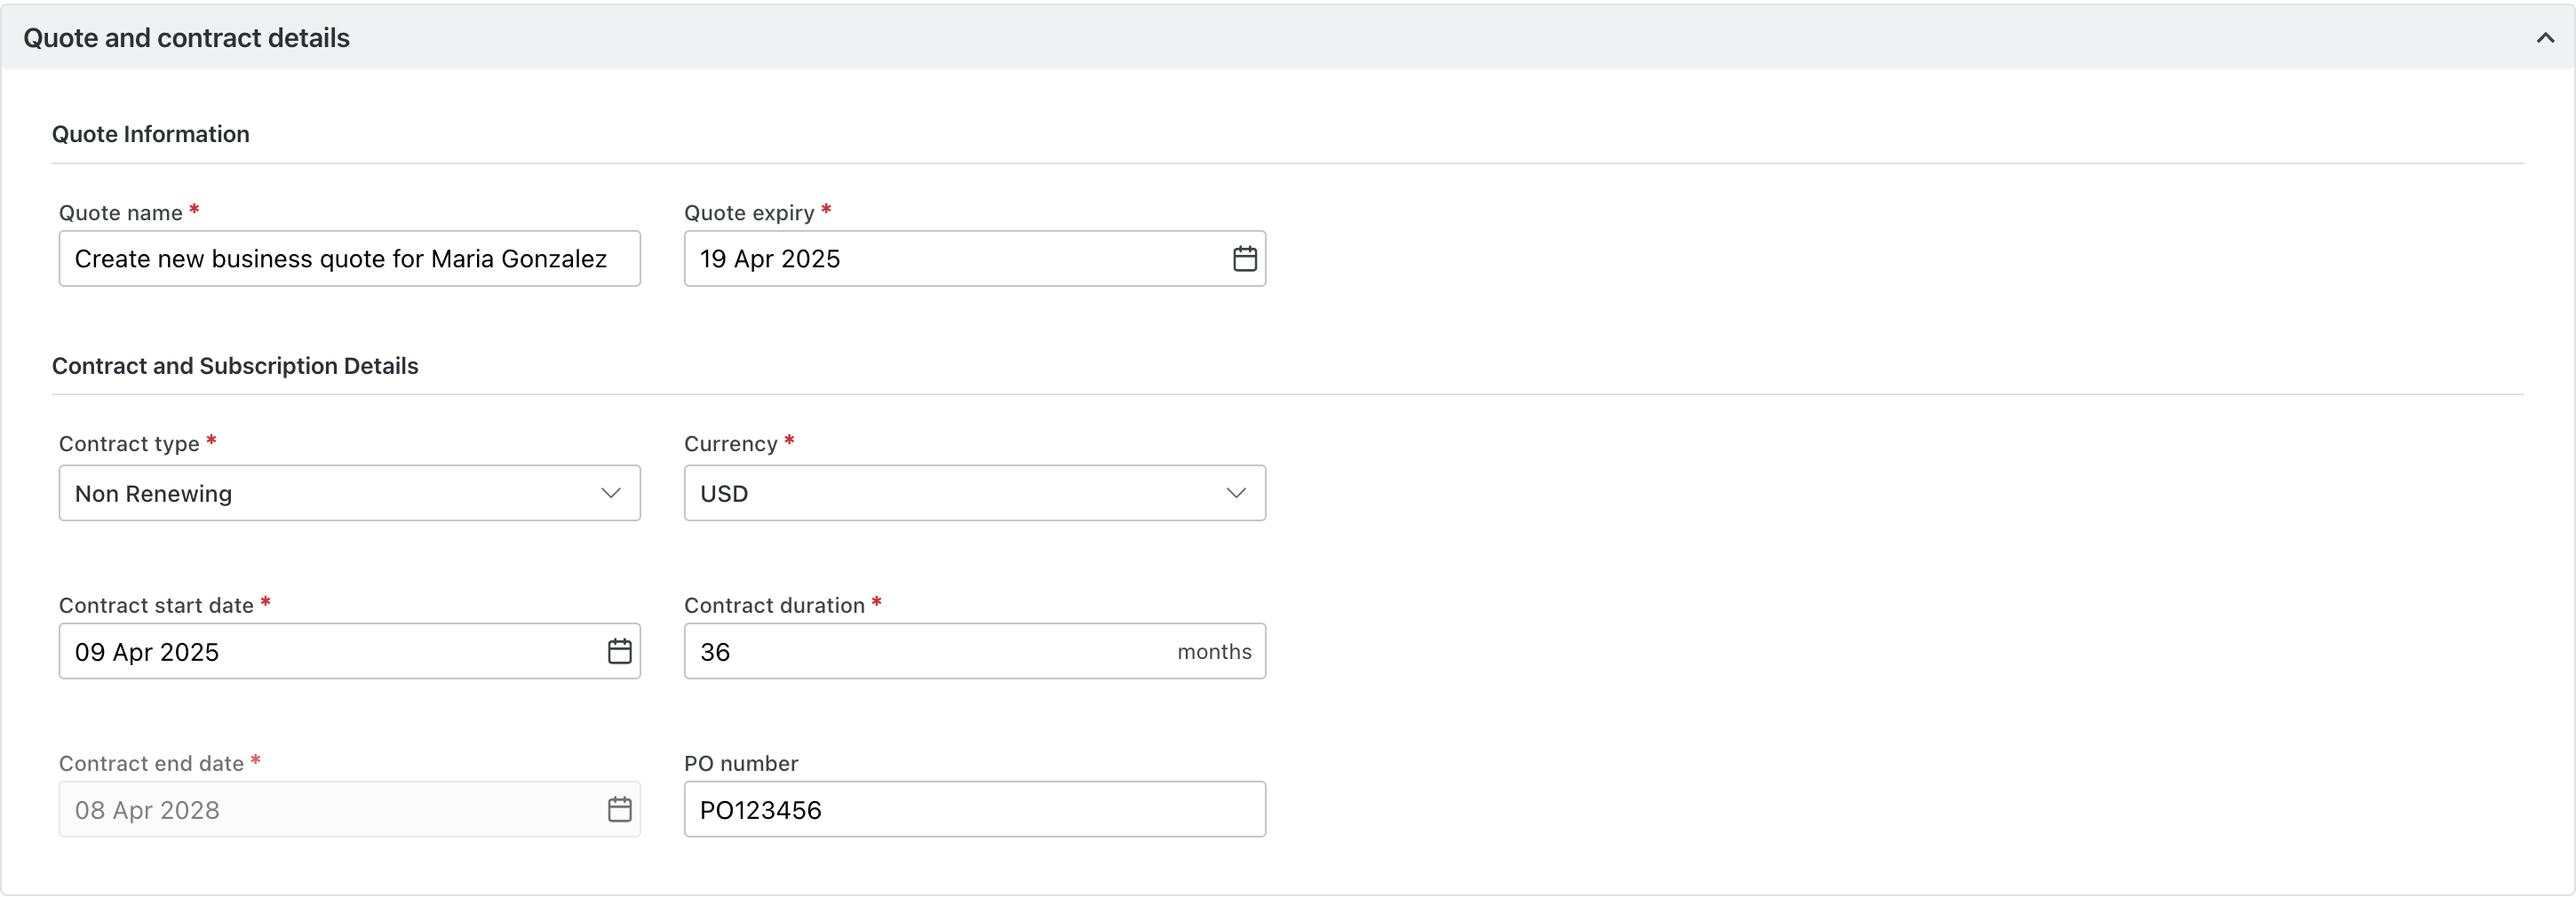This screenshot has width=2576, height=897.
Task: Click the 08 Apr 2028 end date
Action: click(x=147, y=810)
